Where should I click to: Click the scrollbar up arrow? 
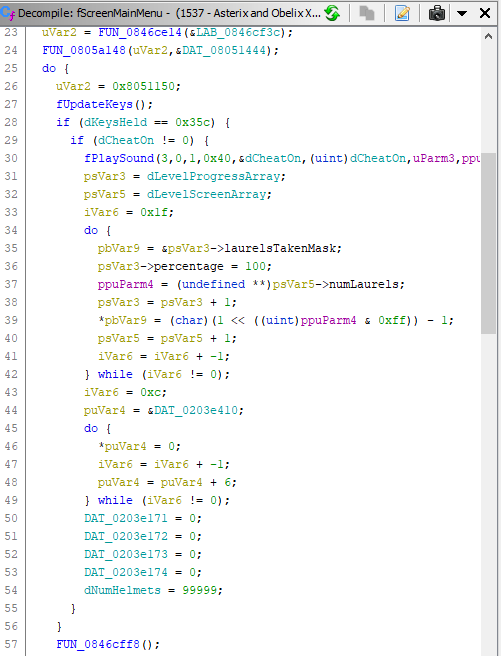tap(488, 36)
